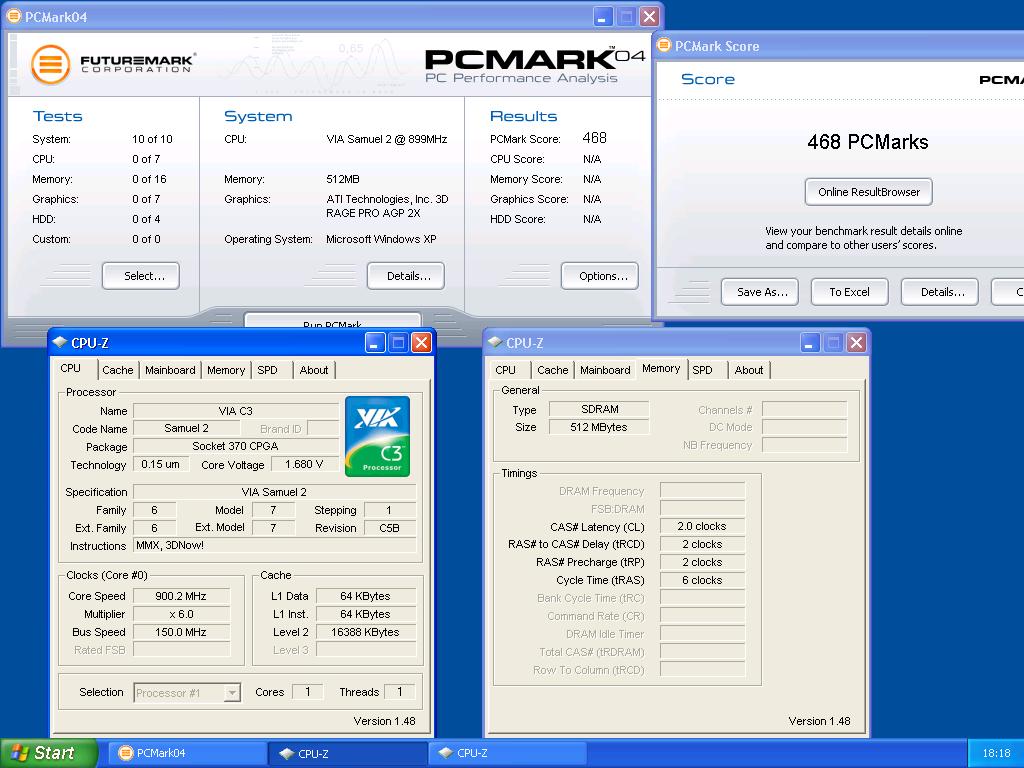
Task: Click Core Speed value 900.2 MHz
Action: coord(181,596)
